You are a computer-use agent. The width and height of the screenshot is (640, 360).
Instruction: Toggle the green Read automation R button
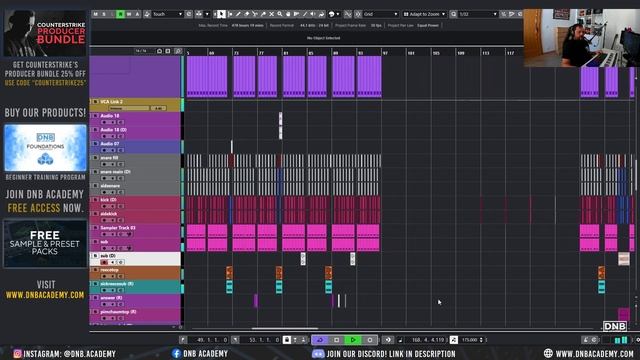(120, 14)
